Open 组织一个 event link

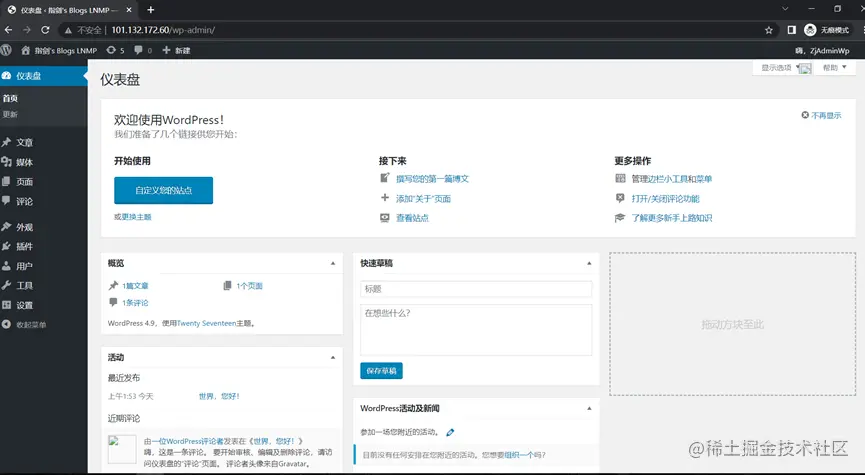(x=519, y=455)
